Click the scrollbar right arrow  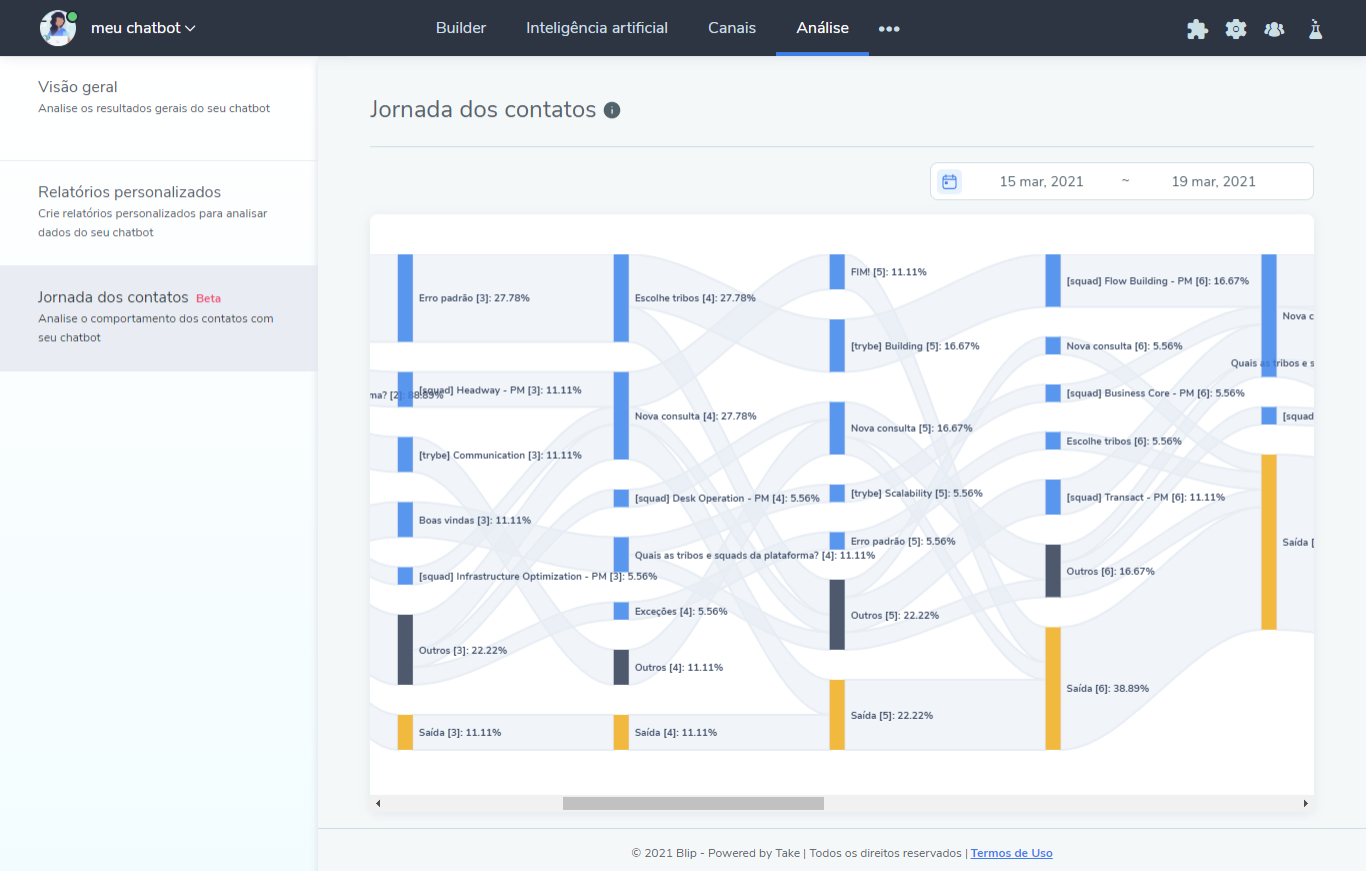click(1305, 803)
